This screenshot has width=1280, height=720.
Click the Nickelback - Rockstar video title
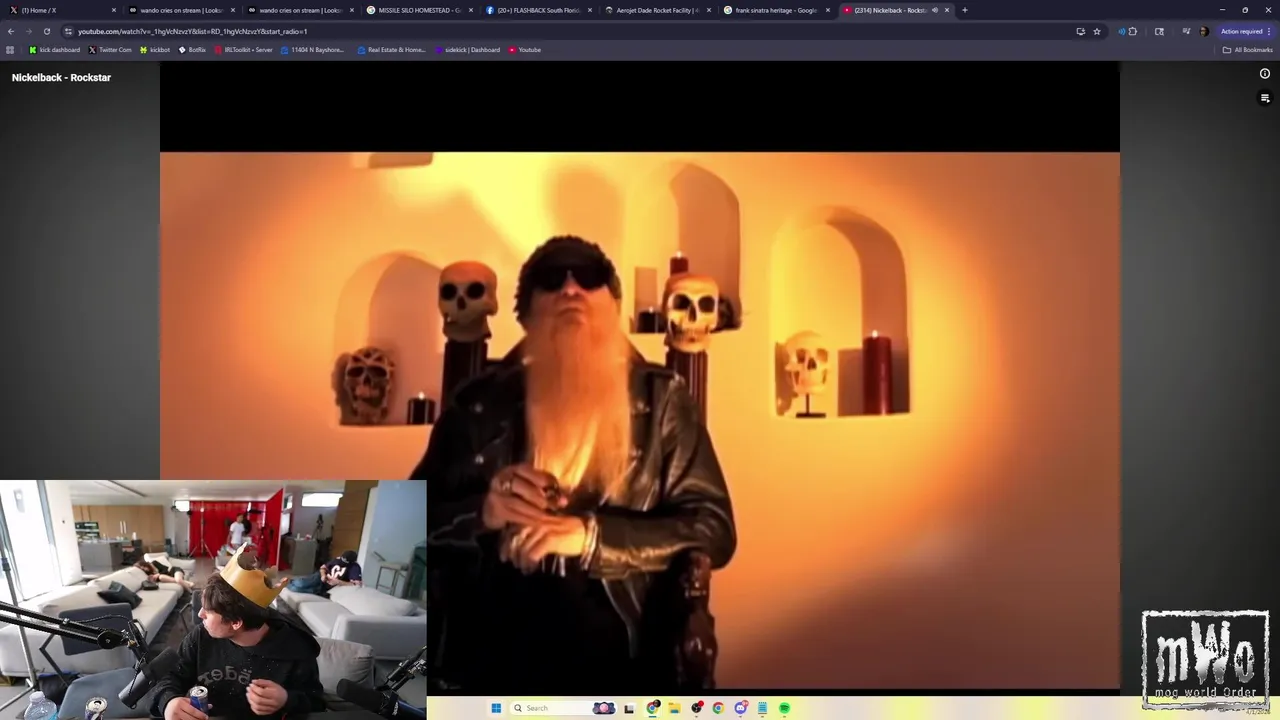pyautogui.click(x=61, y=78)
